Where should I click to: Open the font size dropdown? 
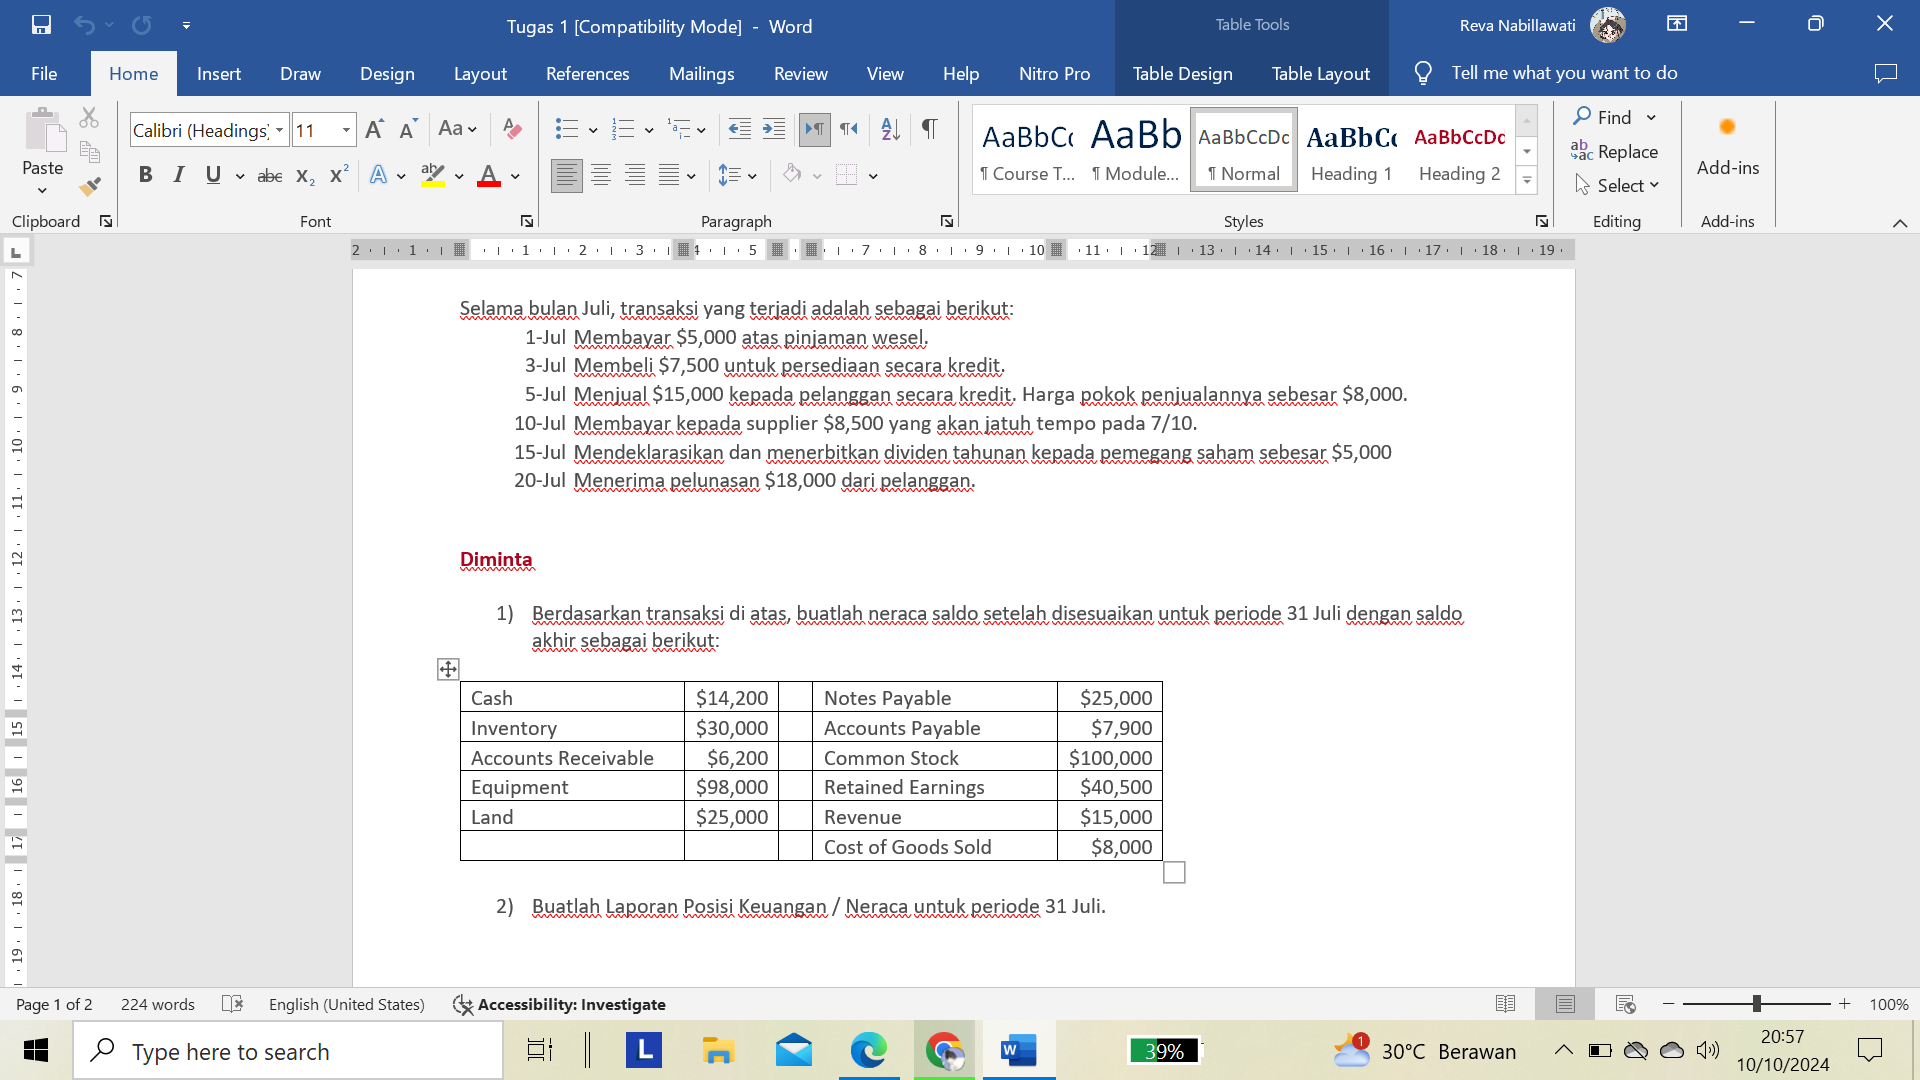click(346, 130)
